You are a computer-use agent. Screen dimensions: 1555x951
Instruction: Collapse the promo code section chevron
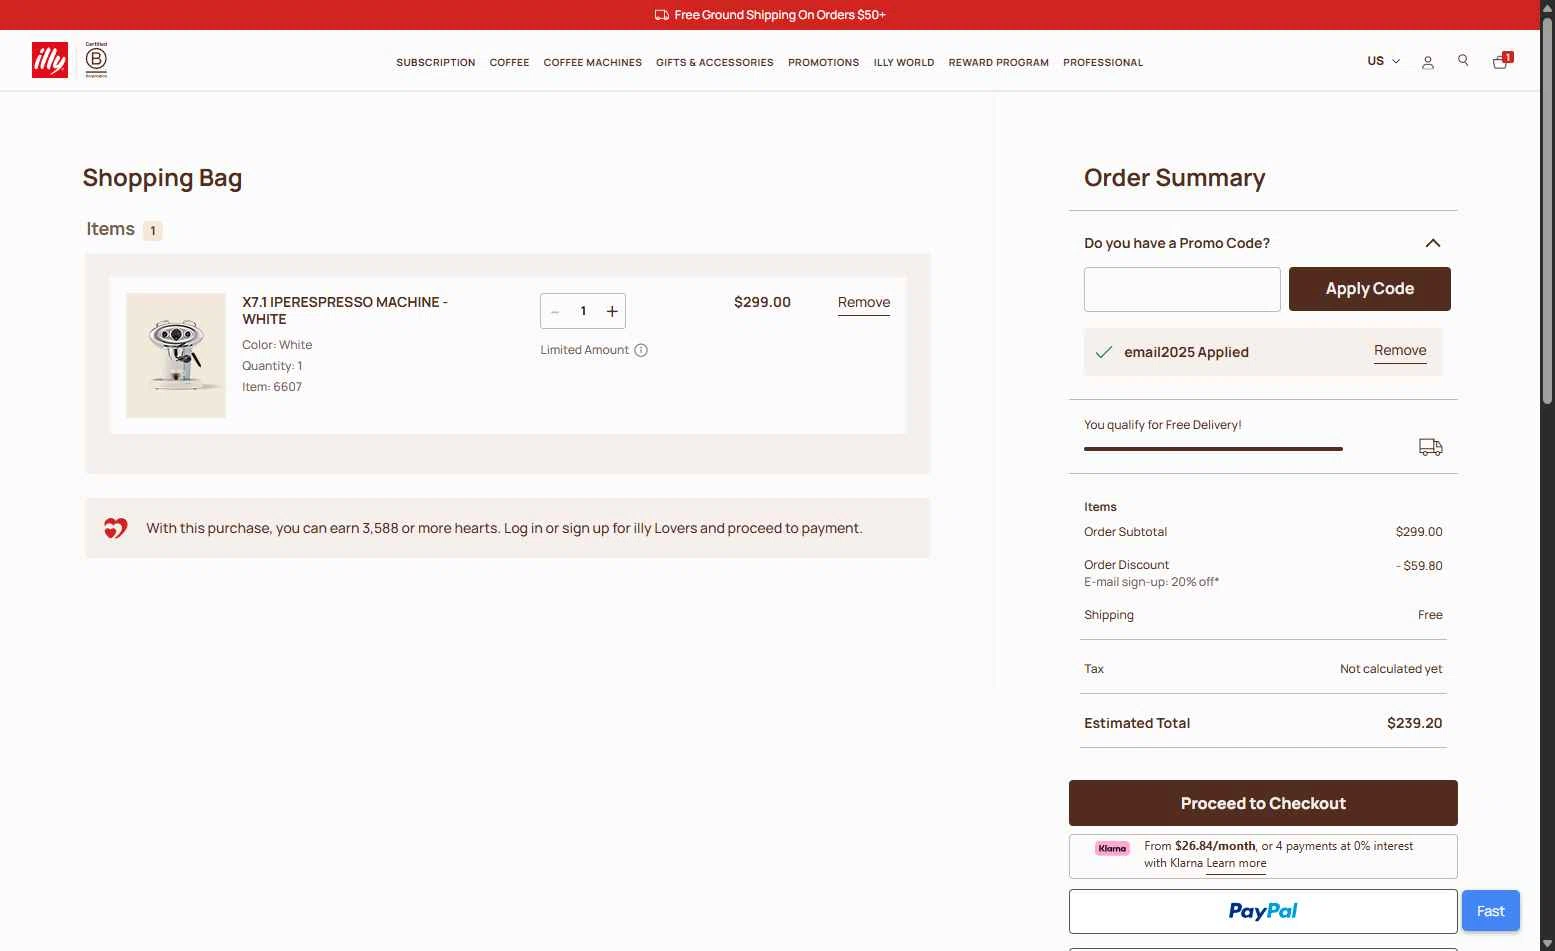(1433, 243)
